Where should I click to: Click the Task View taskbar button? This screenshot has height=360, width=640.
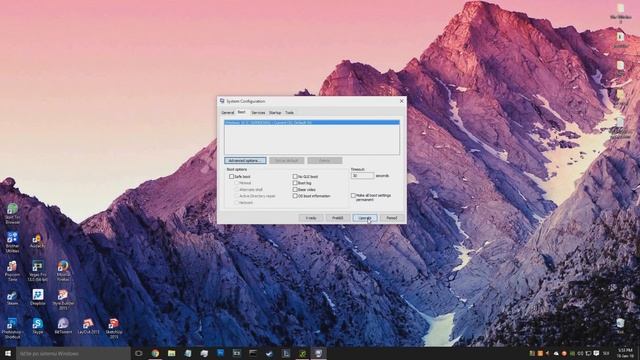coord(139,353)
